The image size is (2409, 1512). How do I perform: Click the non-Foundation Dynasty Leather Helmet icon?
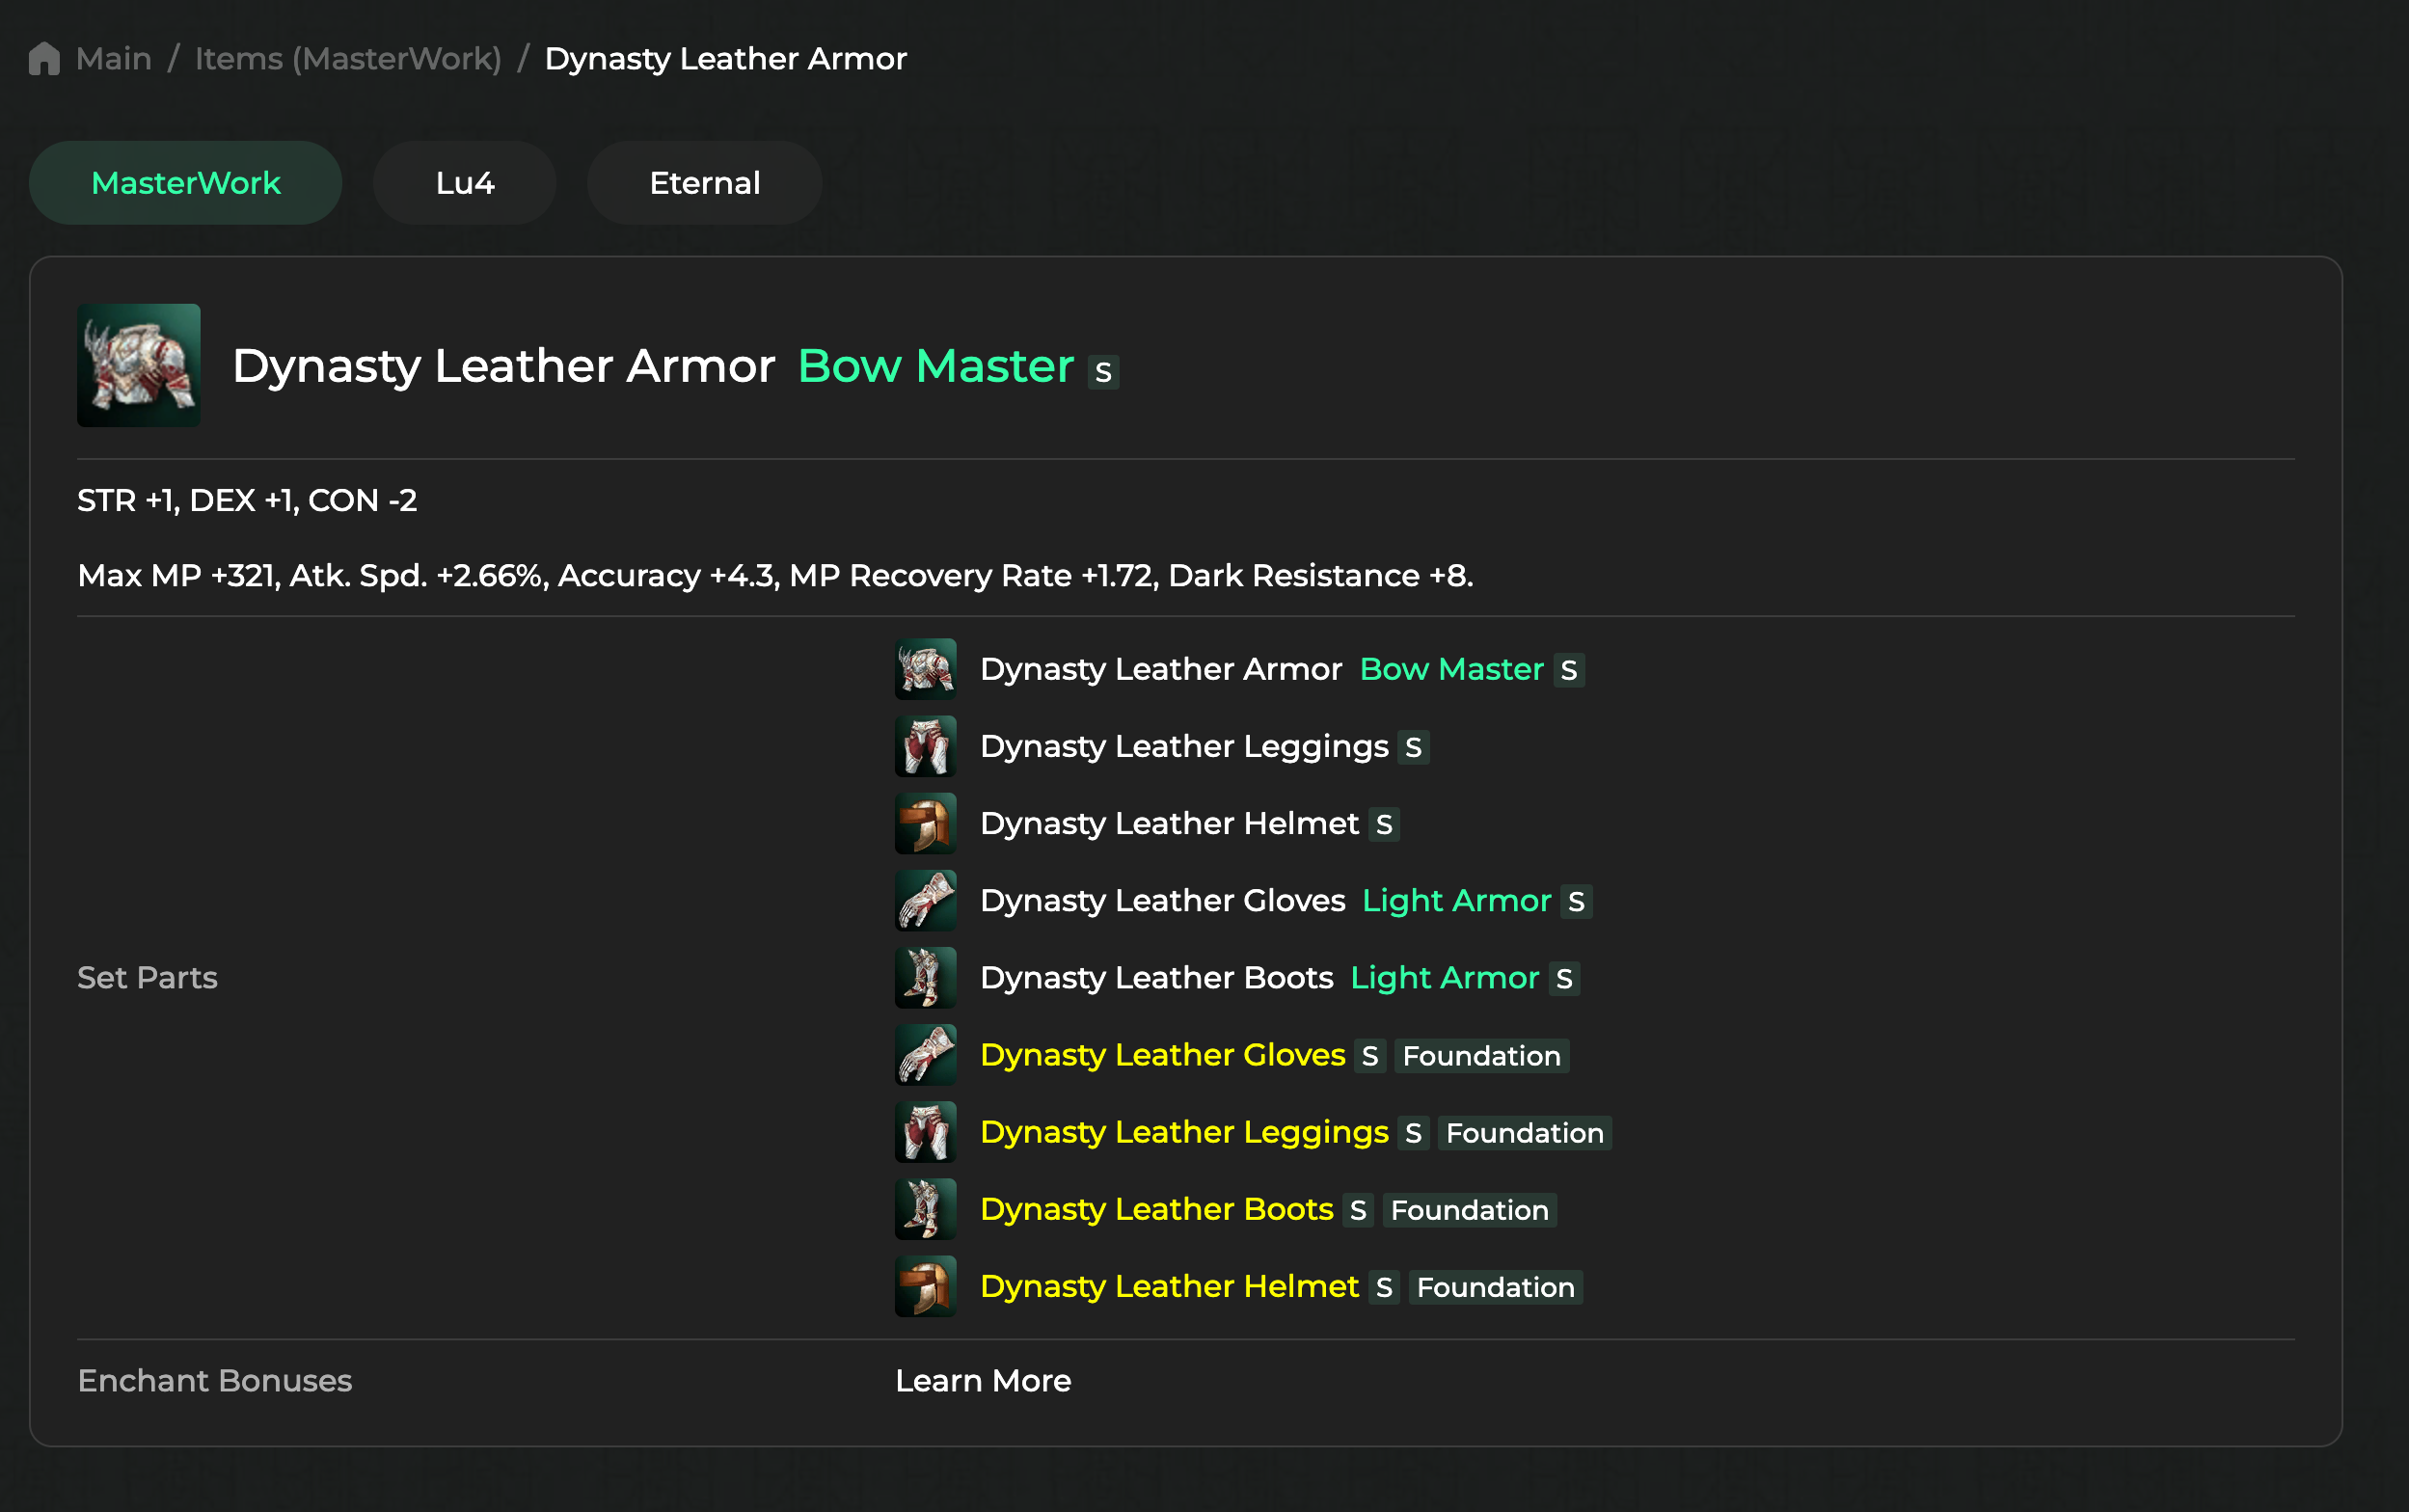pyautogui.click(x=925, y=823)
